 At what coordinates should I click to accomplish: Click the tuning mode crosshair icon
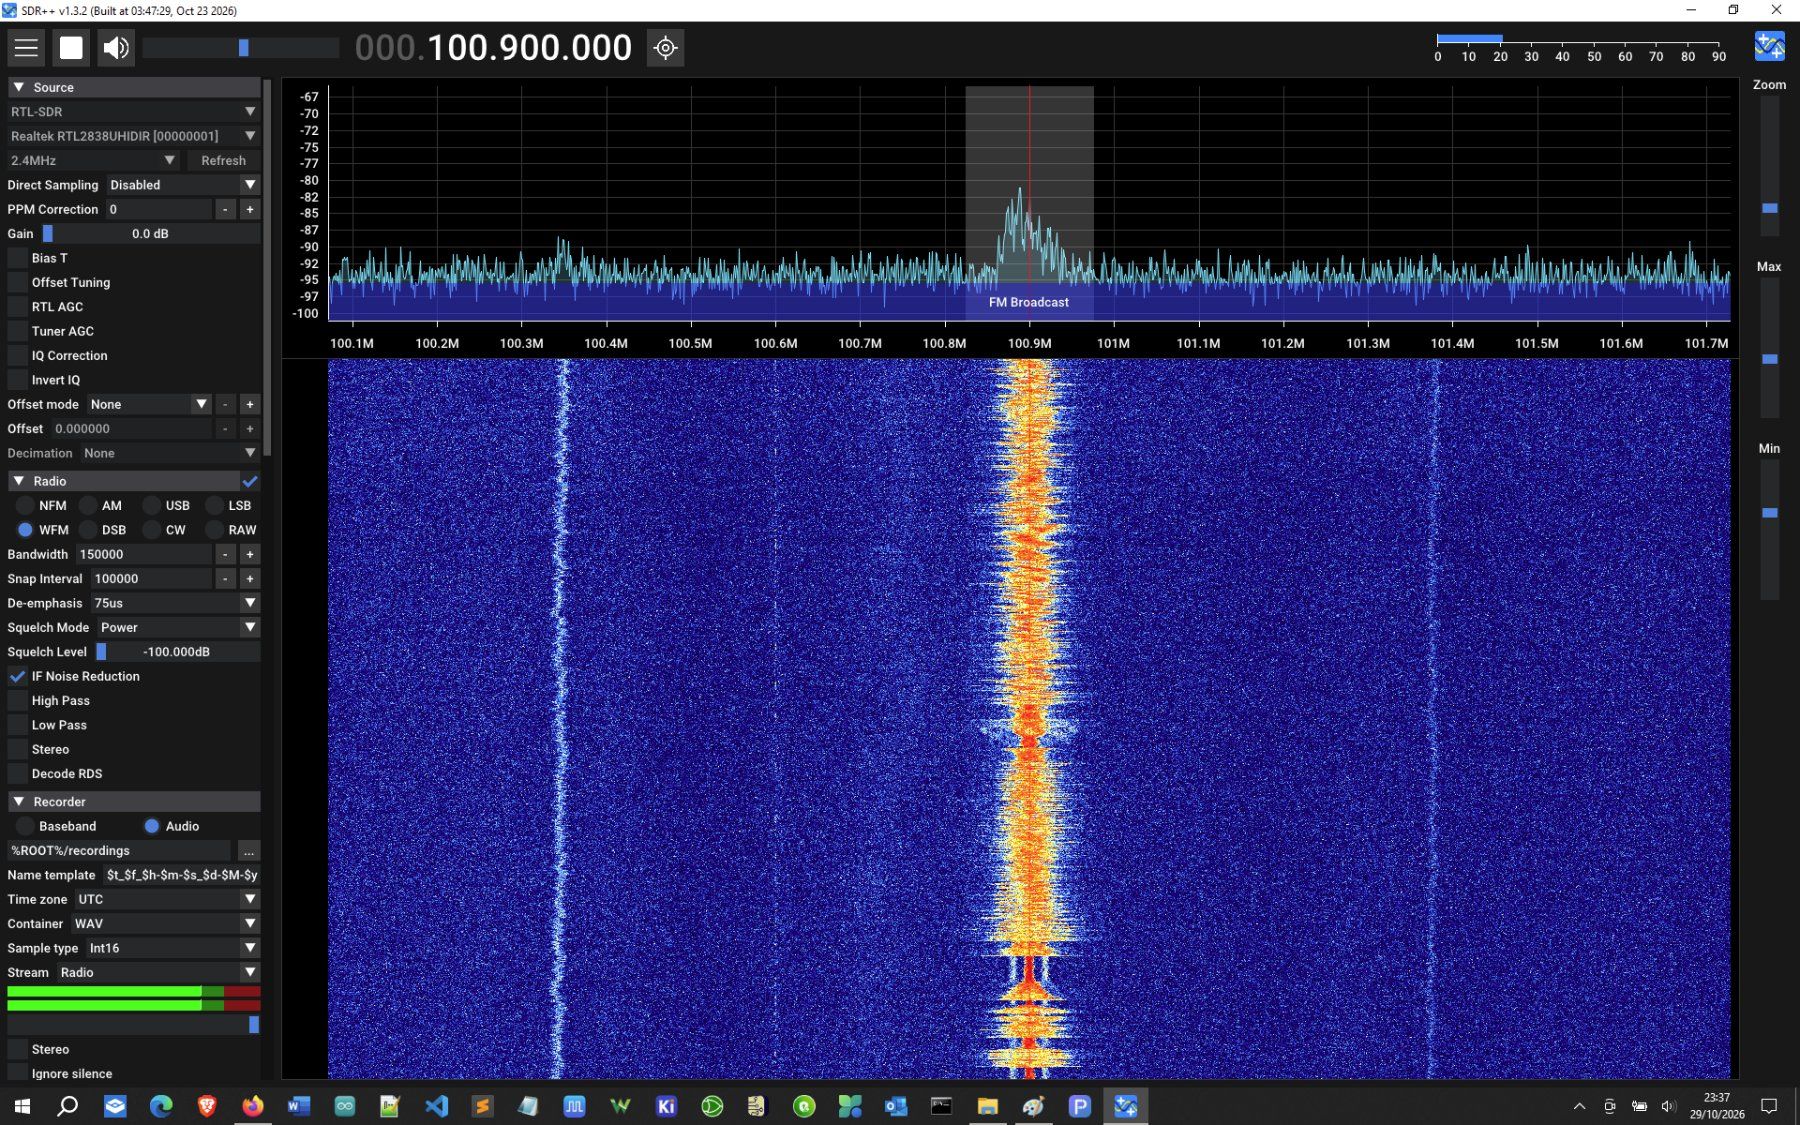665,47
